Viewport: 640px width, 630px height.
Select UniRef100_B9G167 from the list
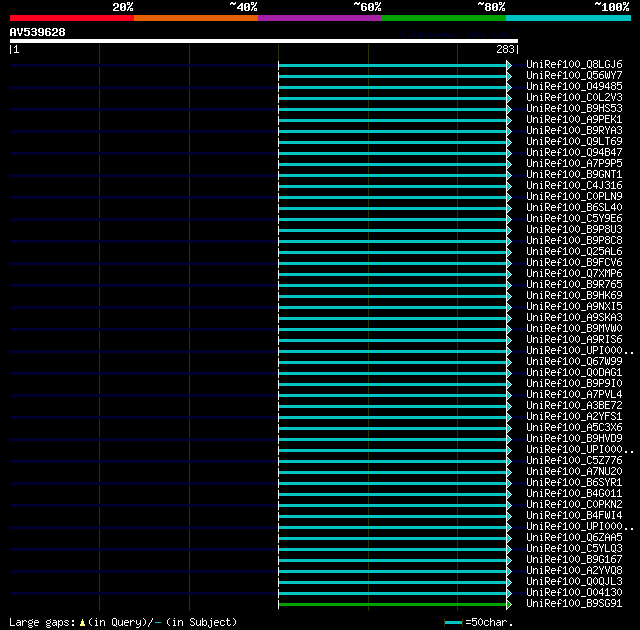[574, 560]
